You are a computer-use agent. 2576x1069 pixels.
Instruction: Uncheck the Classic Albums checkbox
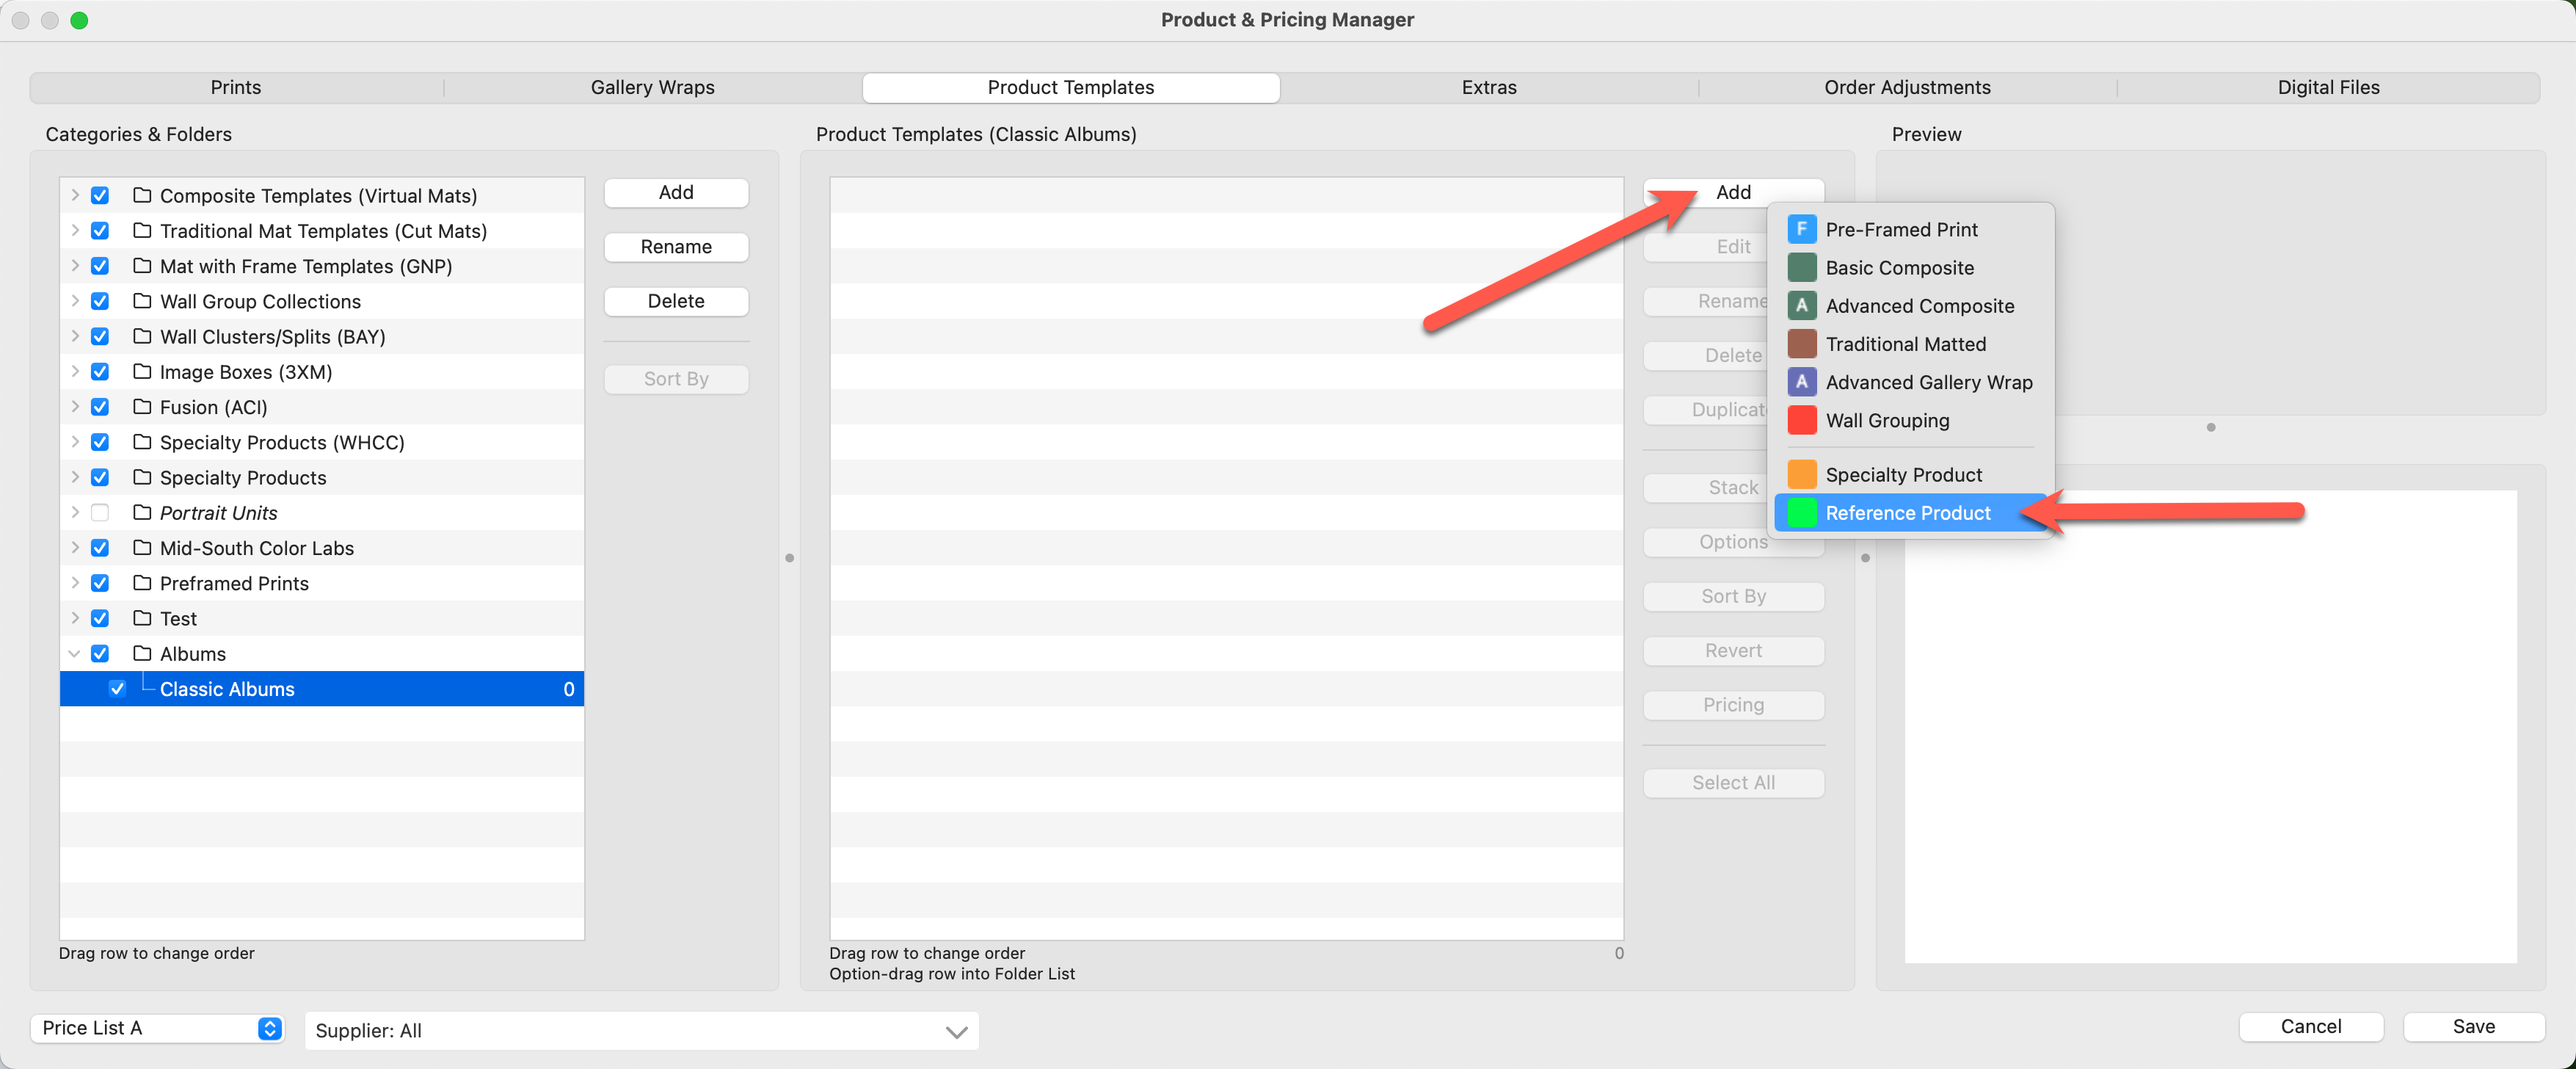pyautogui.click(x=117, y=689)
